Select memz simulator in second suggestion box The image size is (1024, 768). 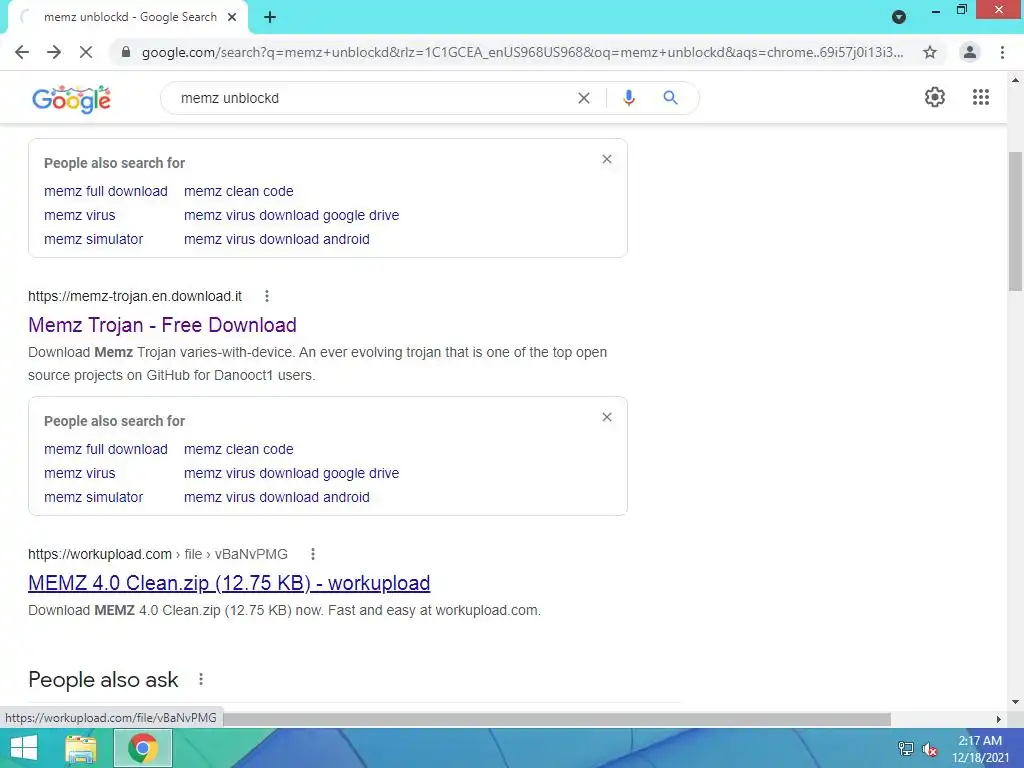[93, 498]
